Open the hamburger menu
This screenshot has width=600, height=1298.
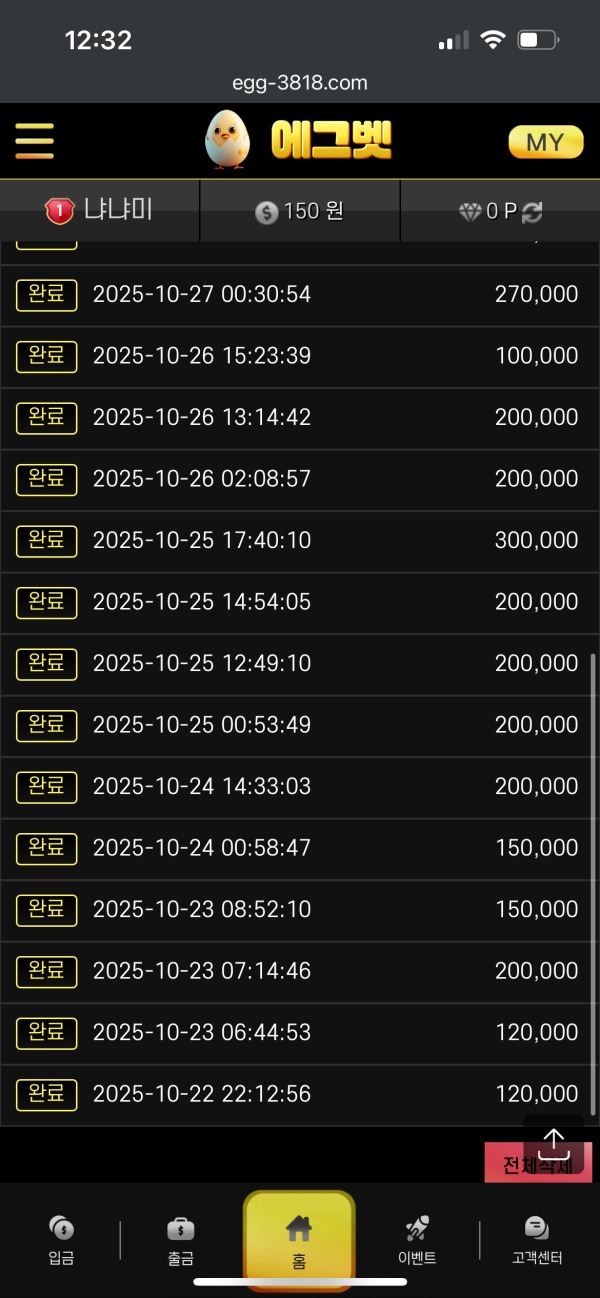[x=34, y=140]
